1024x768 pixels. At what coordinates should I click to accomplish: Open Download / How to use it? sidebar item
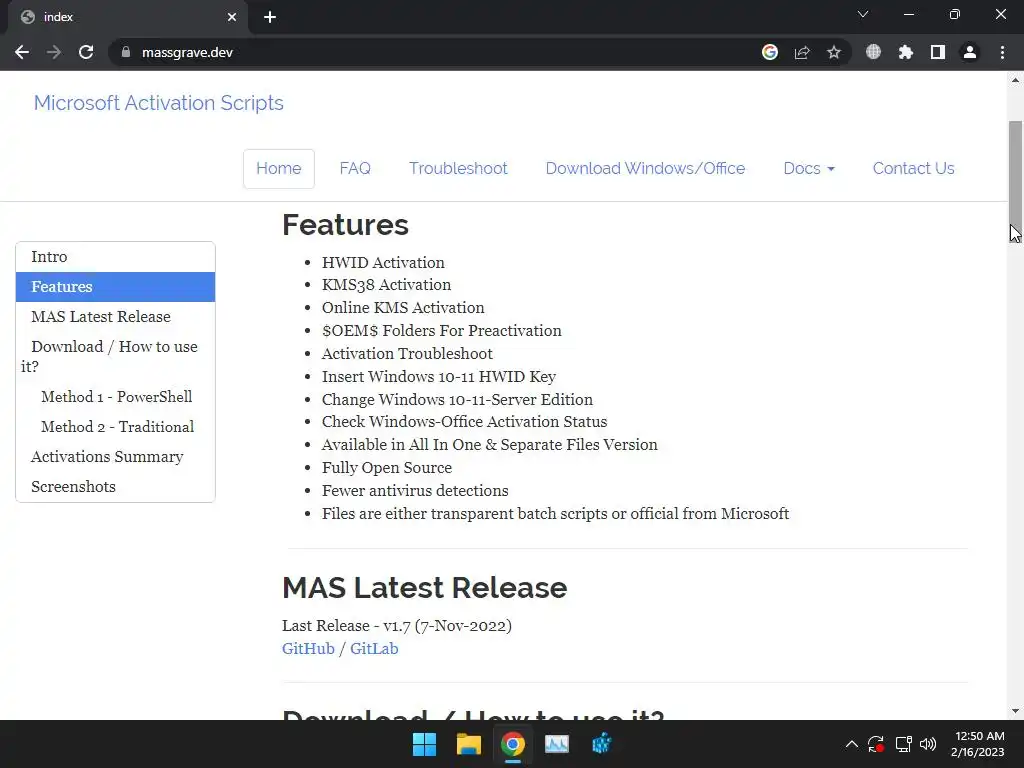tap(116, 357)
